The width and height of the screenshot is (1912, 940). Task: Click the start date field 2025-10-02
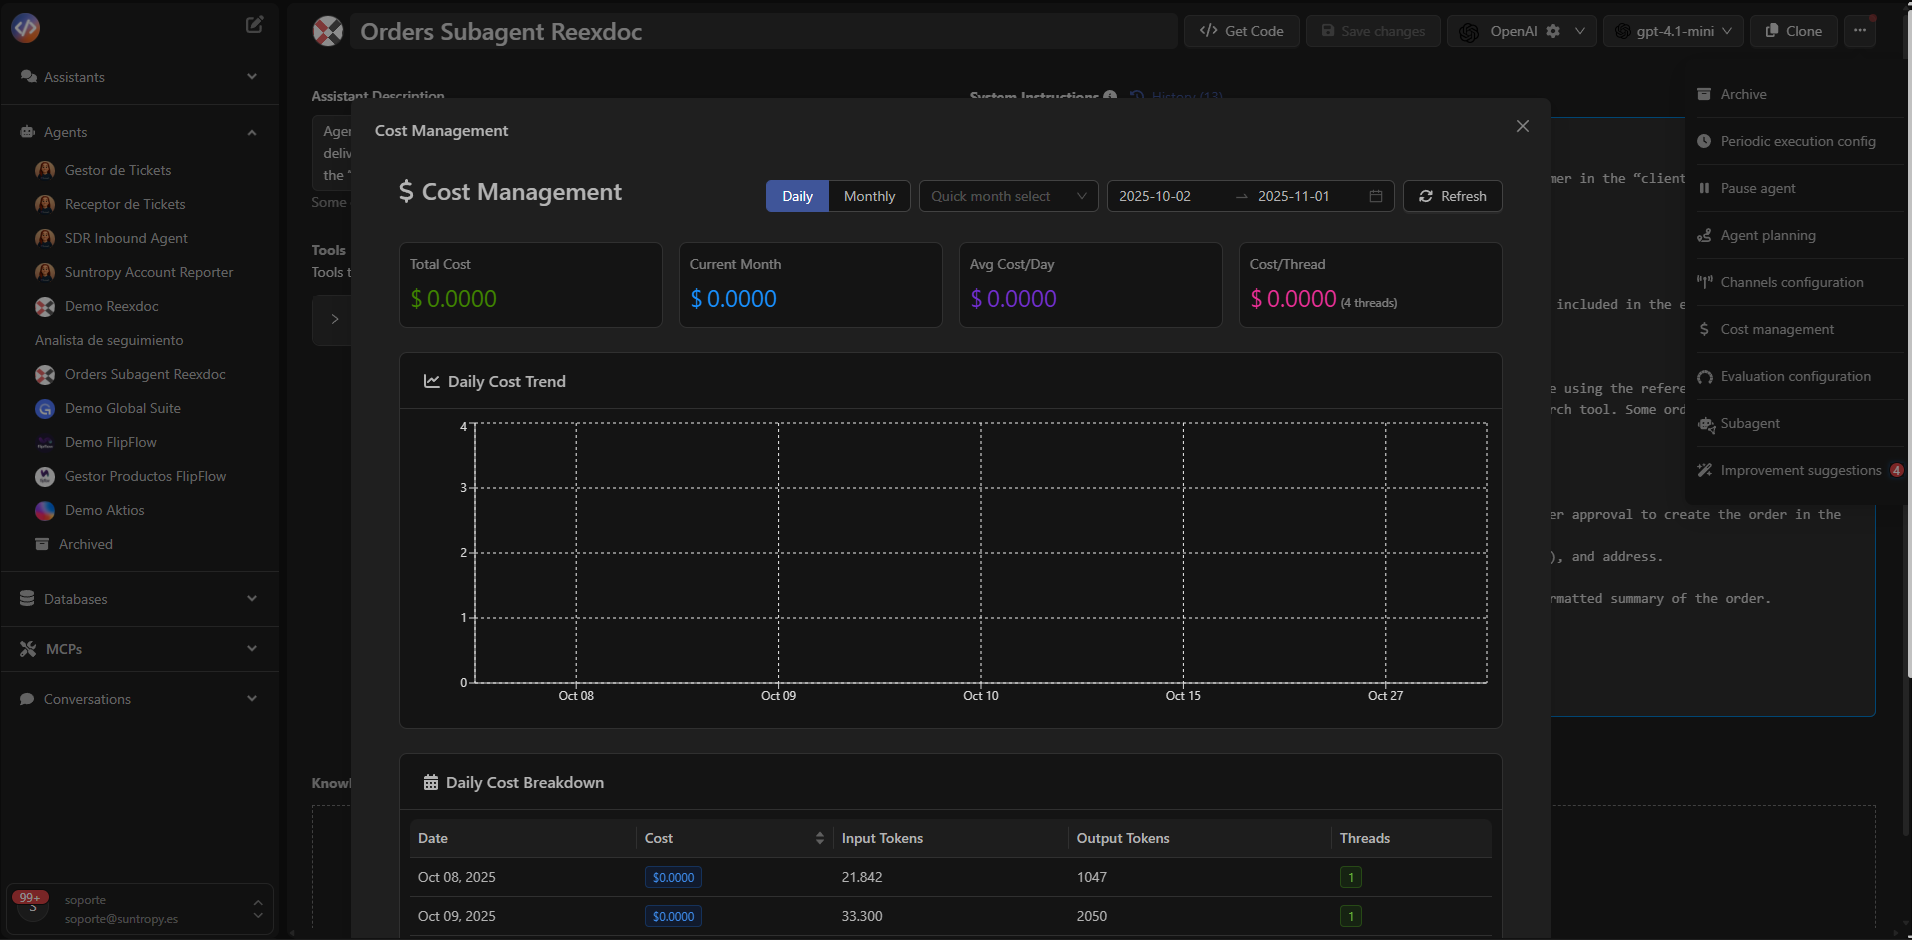pos(1155,196)
